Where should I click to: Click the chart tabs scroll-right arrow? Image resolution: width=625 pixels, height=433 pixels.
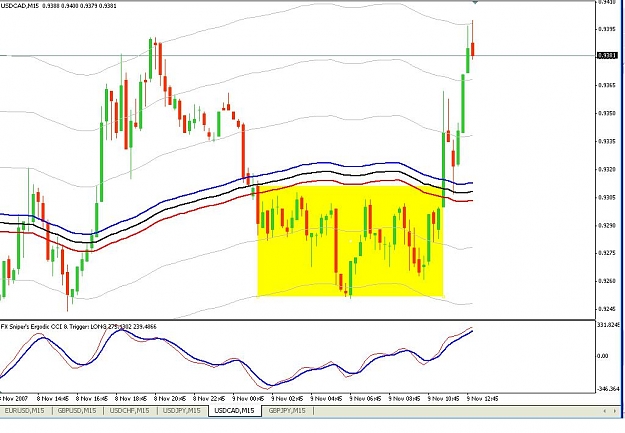616,411
